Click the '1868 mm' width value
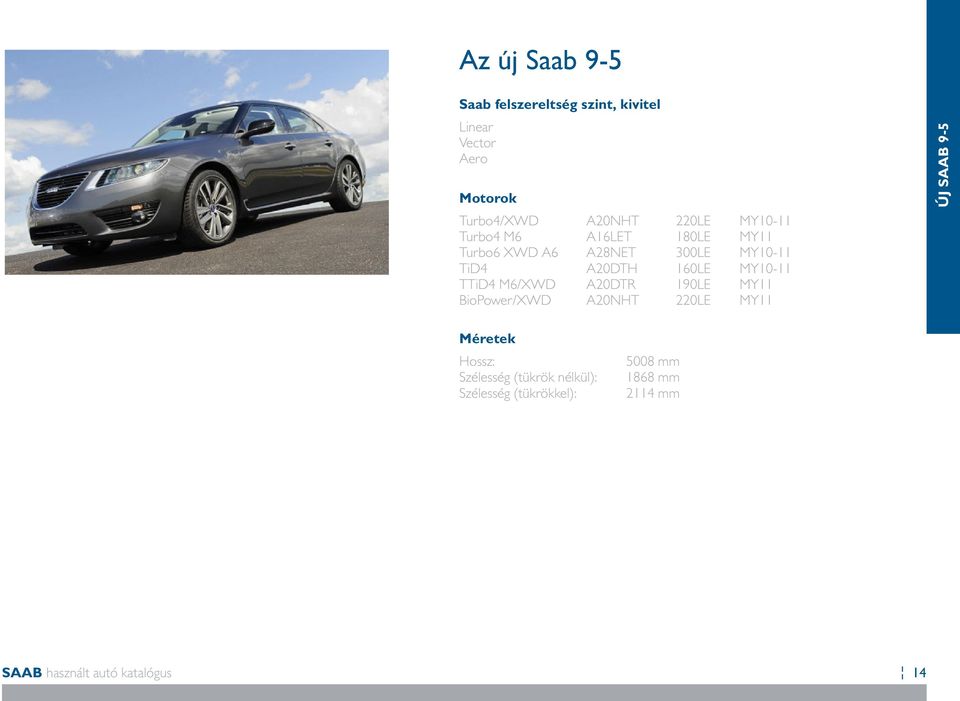 coord(653,377)
